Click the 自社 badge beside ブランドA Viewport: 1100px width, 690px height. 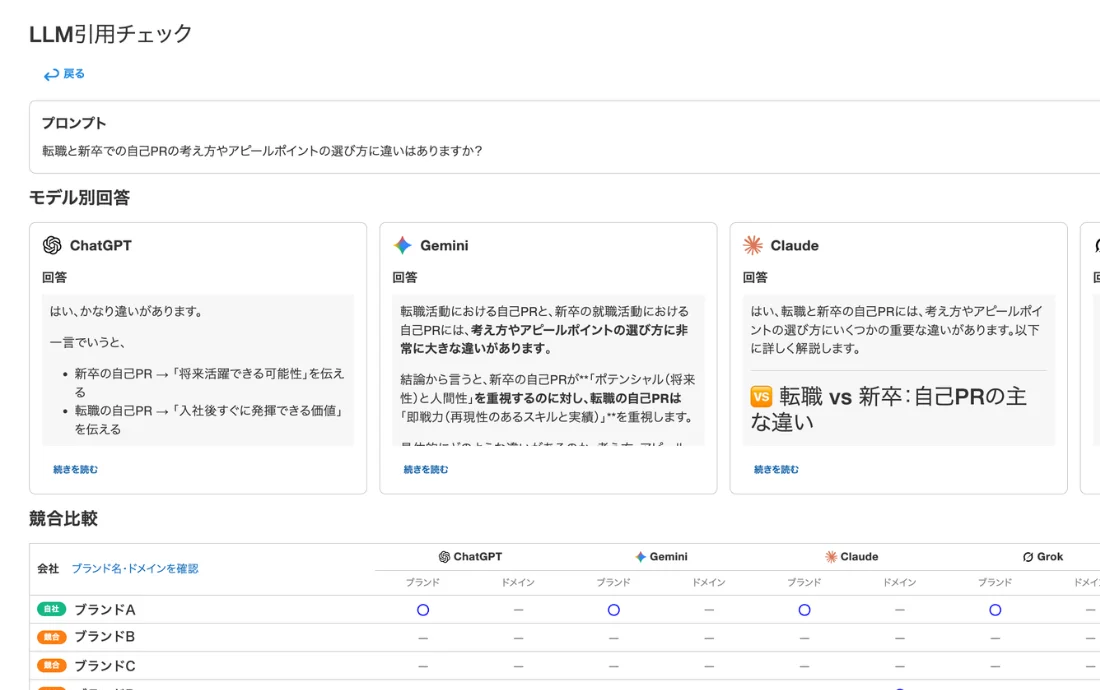51,609
